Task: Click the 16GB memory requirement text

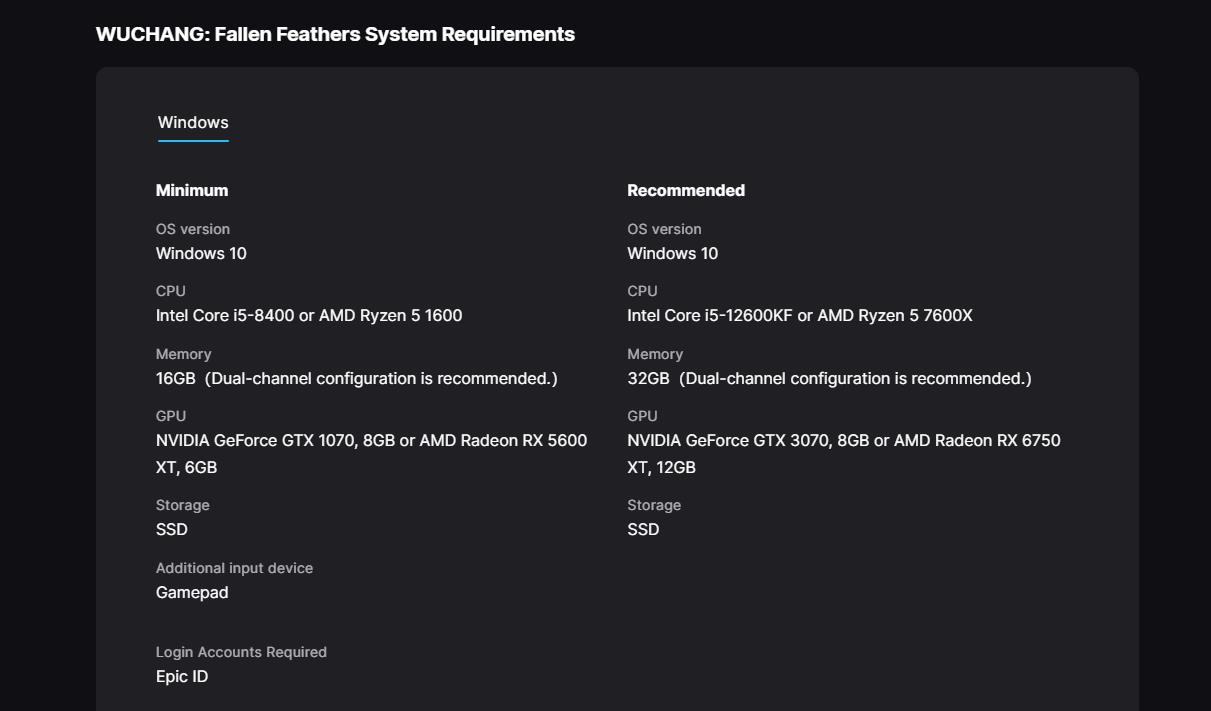Action: pos(176,379)
